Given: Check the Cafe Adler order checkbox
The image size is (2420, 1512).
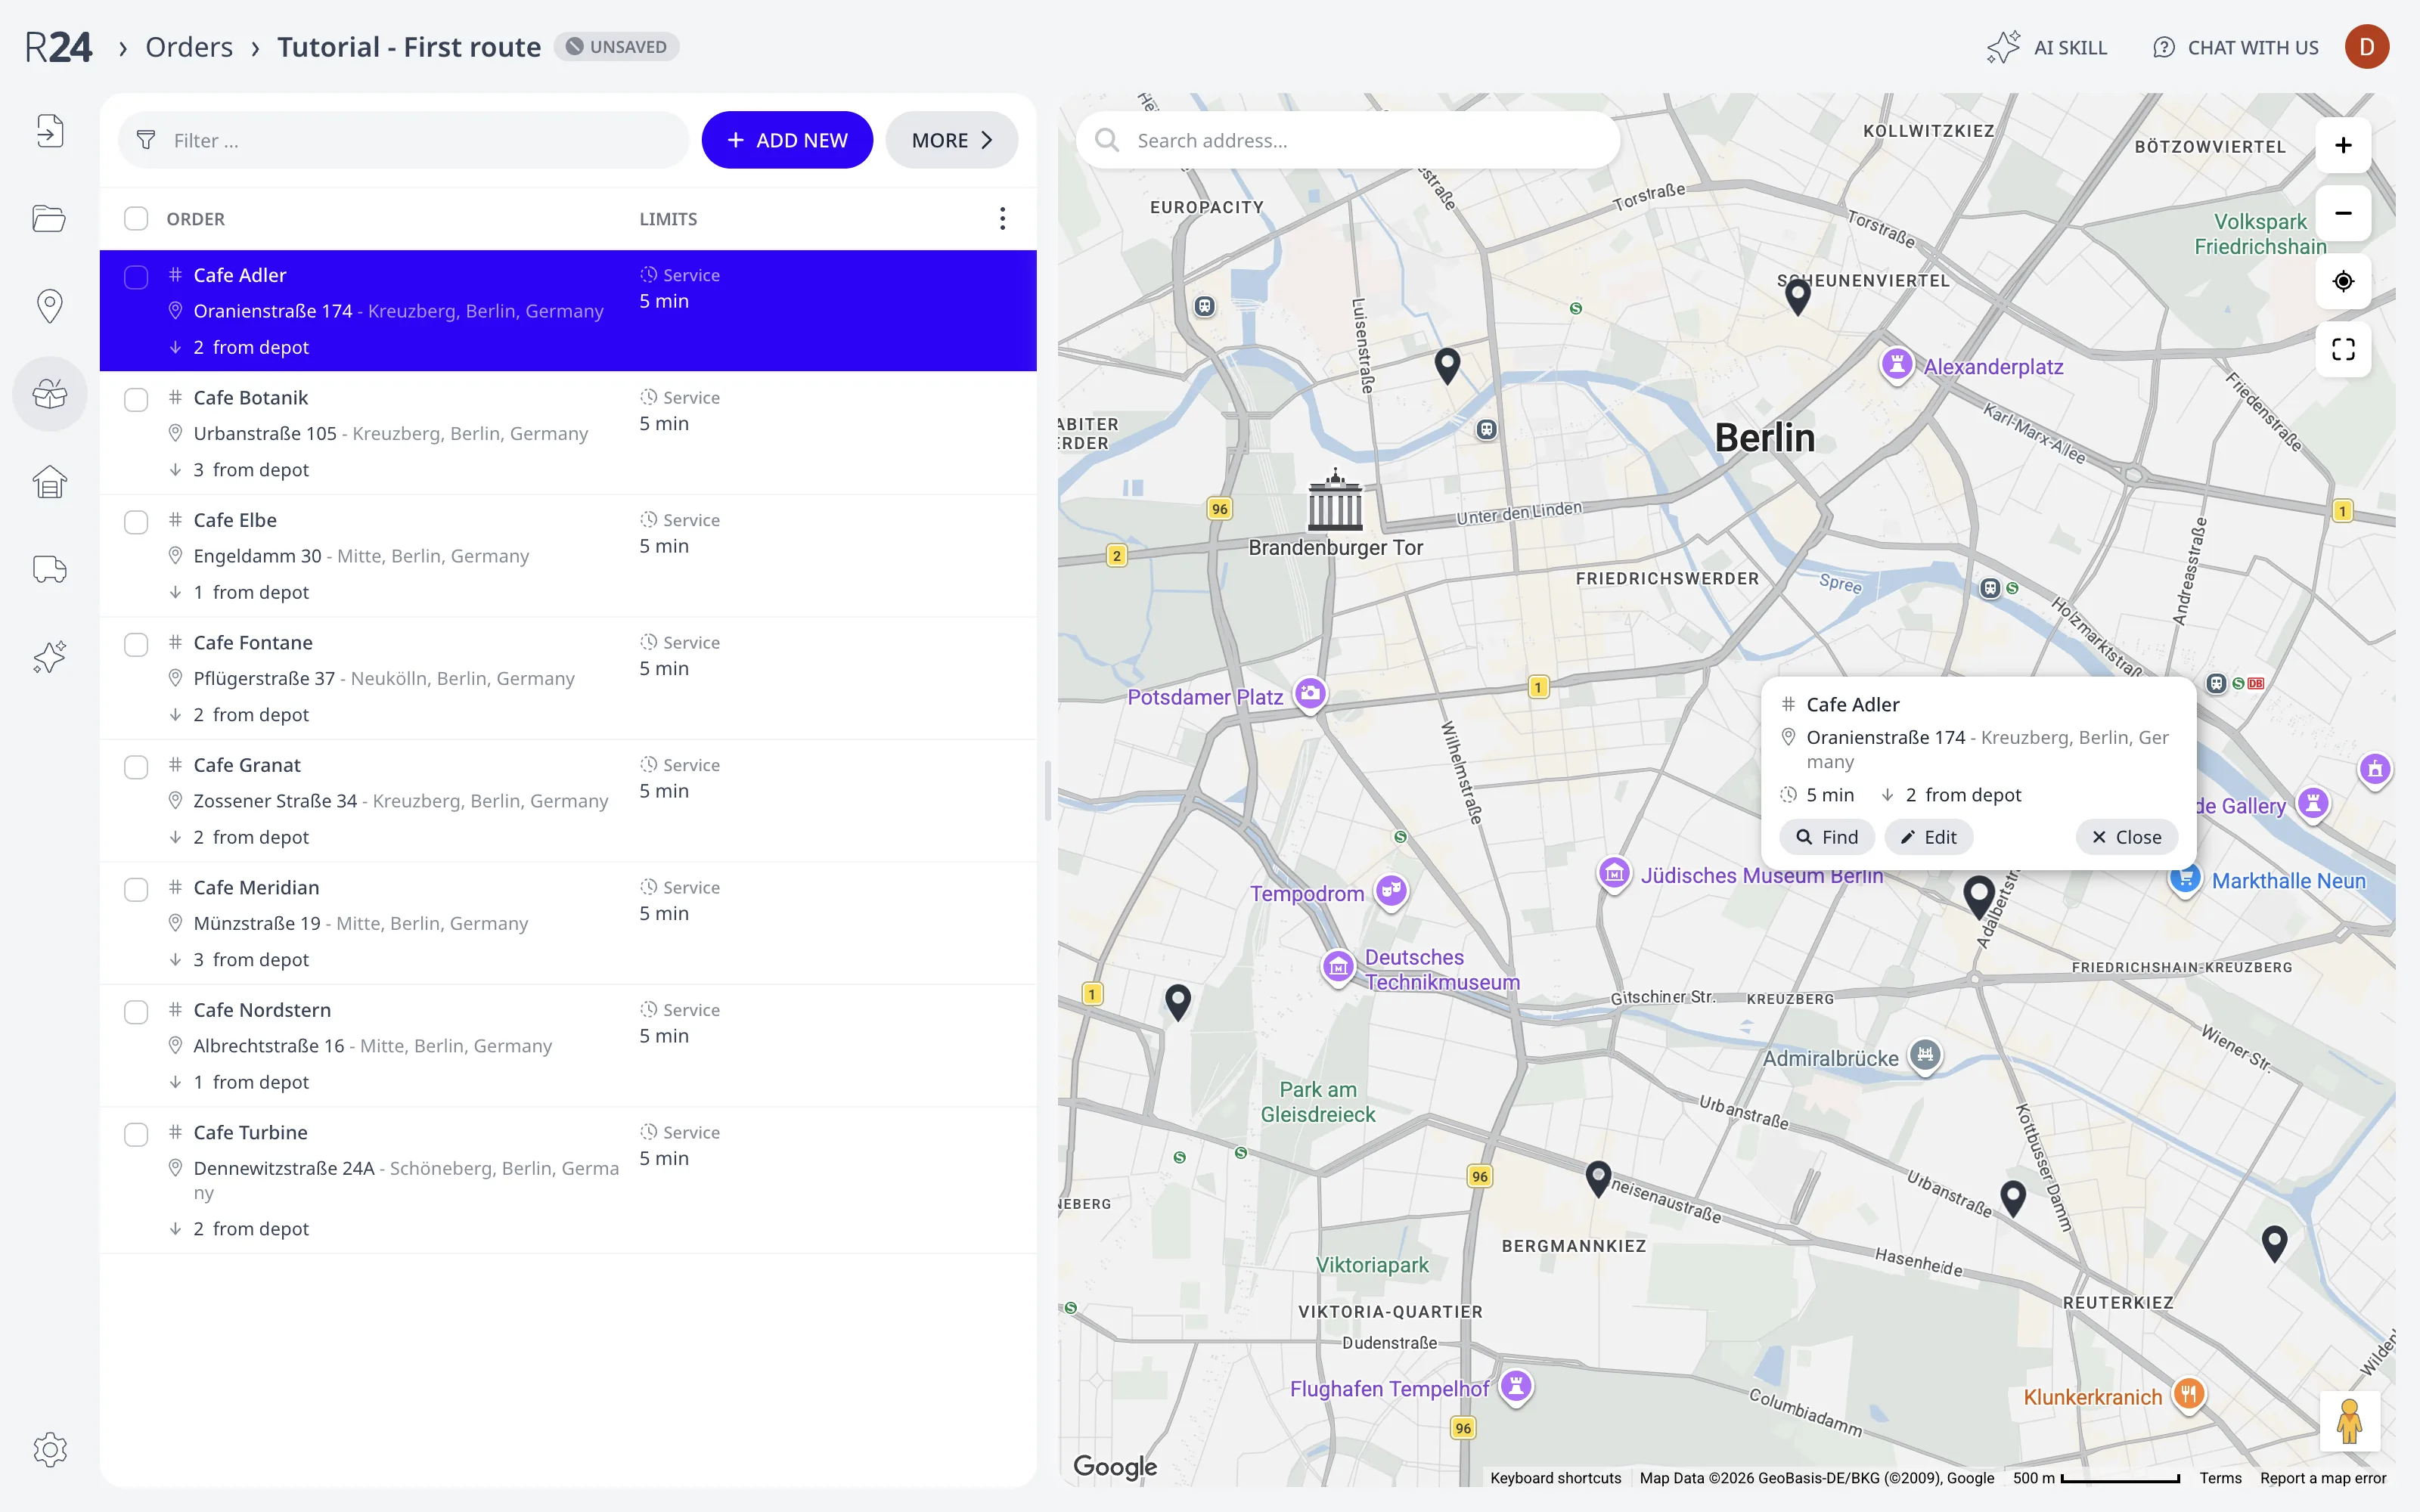Looking at the screenshot, I should (x=136, y=277).
